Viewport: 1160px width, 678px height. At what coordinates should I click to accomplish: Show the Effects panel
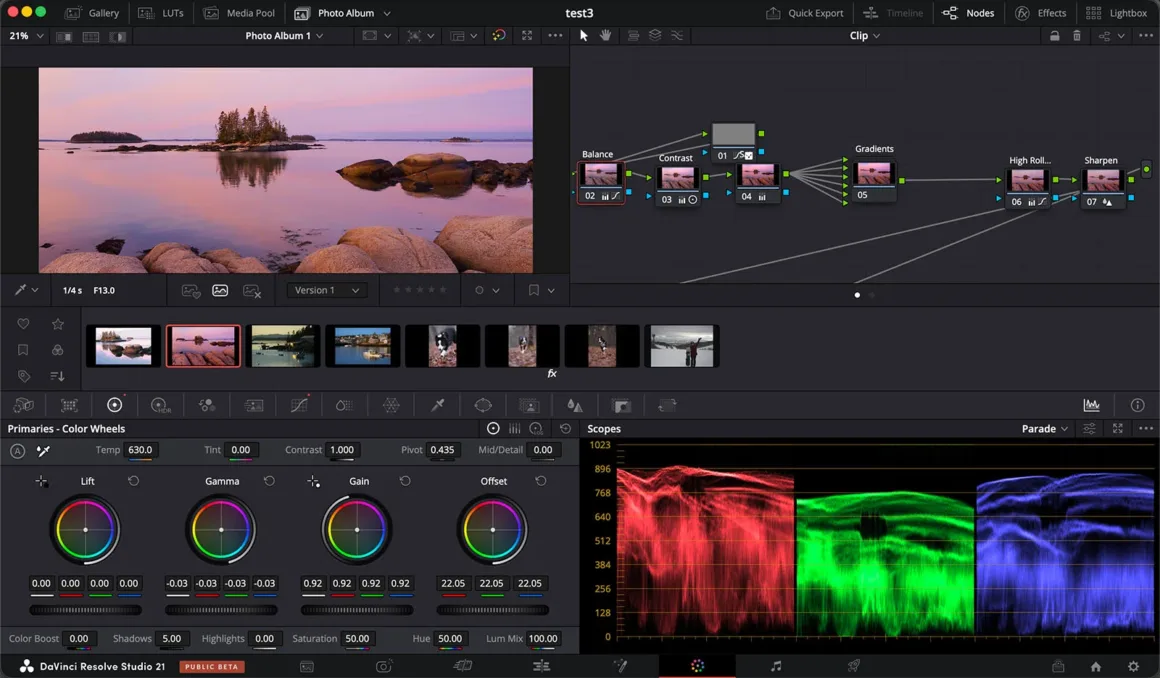[x=1040, y=12]
